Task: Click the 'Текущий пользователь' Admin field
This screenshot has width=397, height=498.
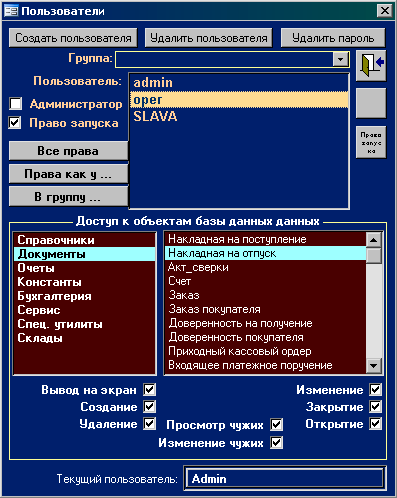Action: 285,479
